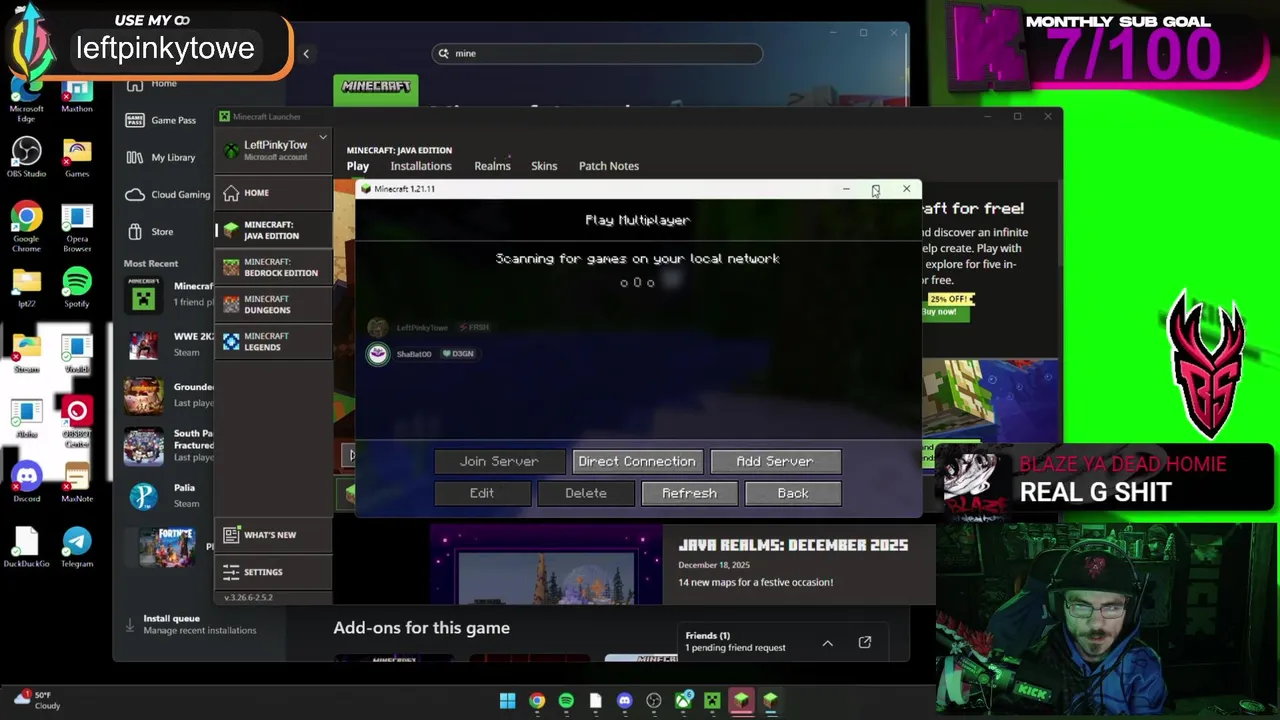Click Back button in Multiplayer screen
This screenshot has height=720, width=1280.
793,493
